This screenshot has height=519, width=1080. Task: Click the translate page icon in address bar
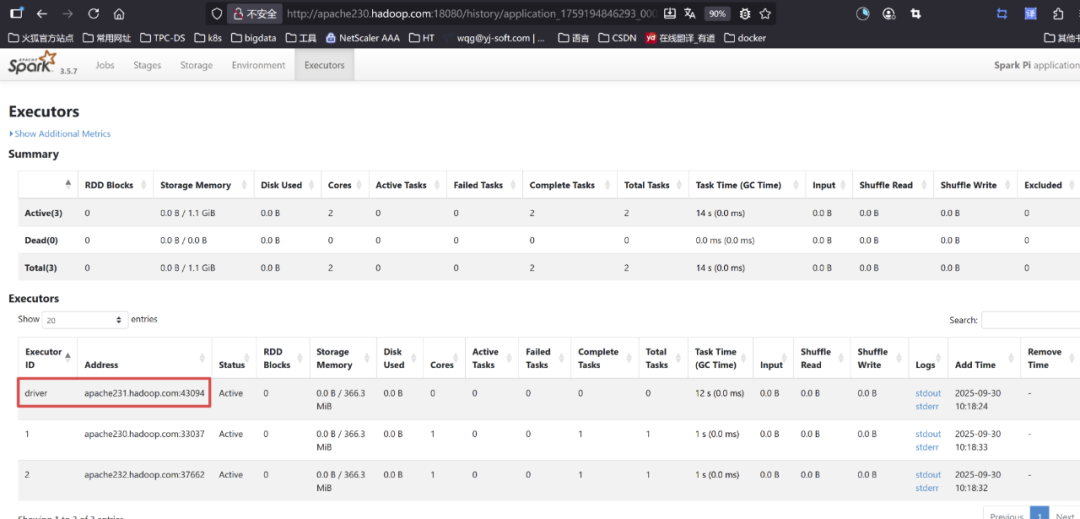[x=689, y=13]
